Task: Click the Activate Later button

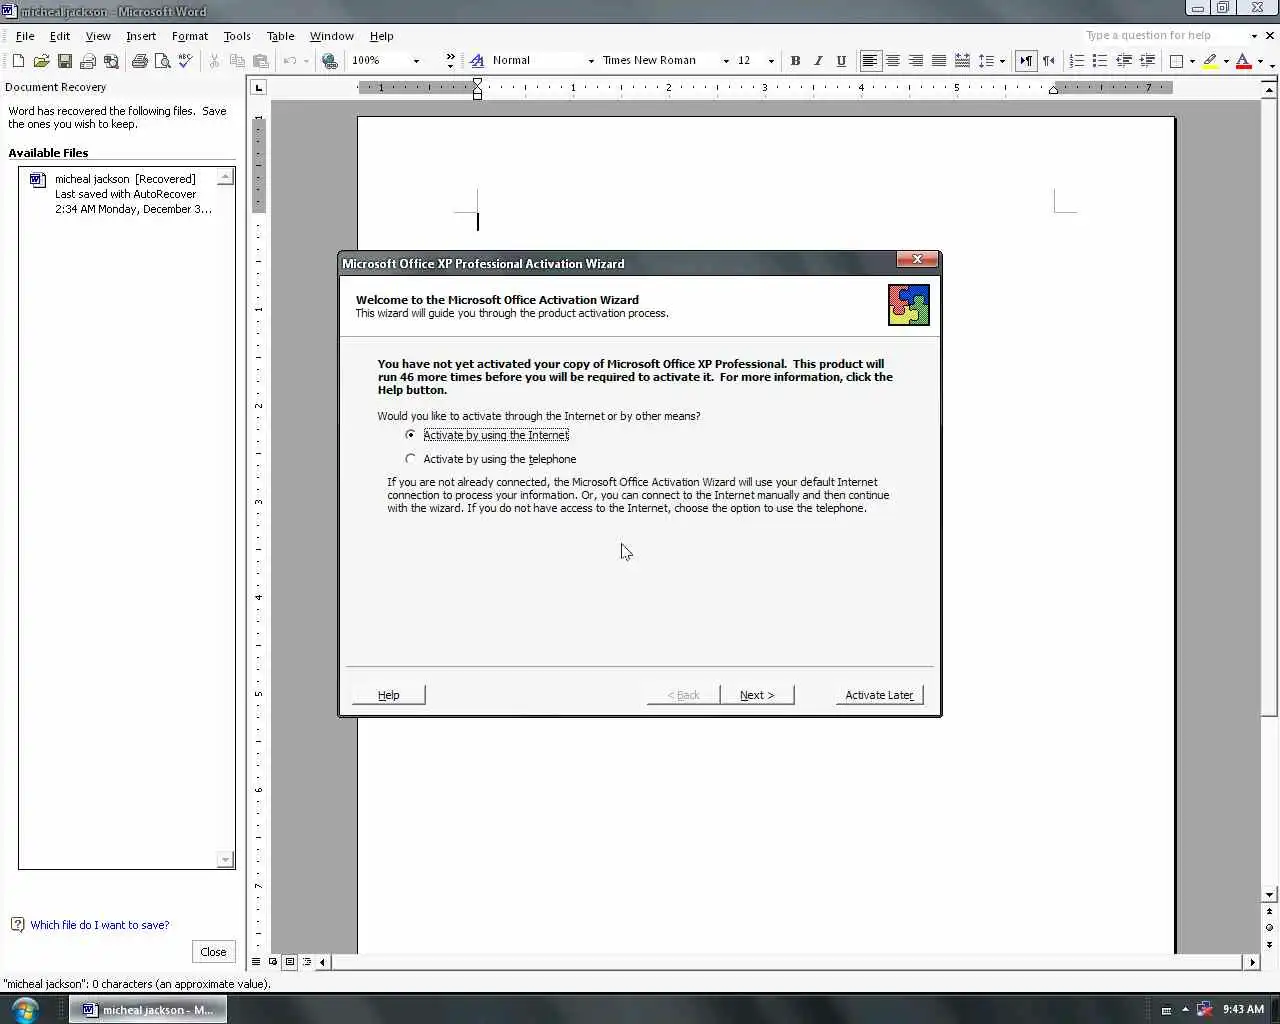Action: [879, 695]
